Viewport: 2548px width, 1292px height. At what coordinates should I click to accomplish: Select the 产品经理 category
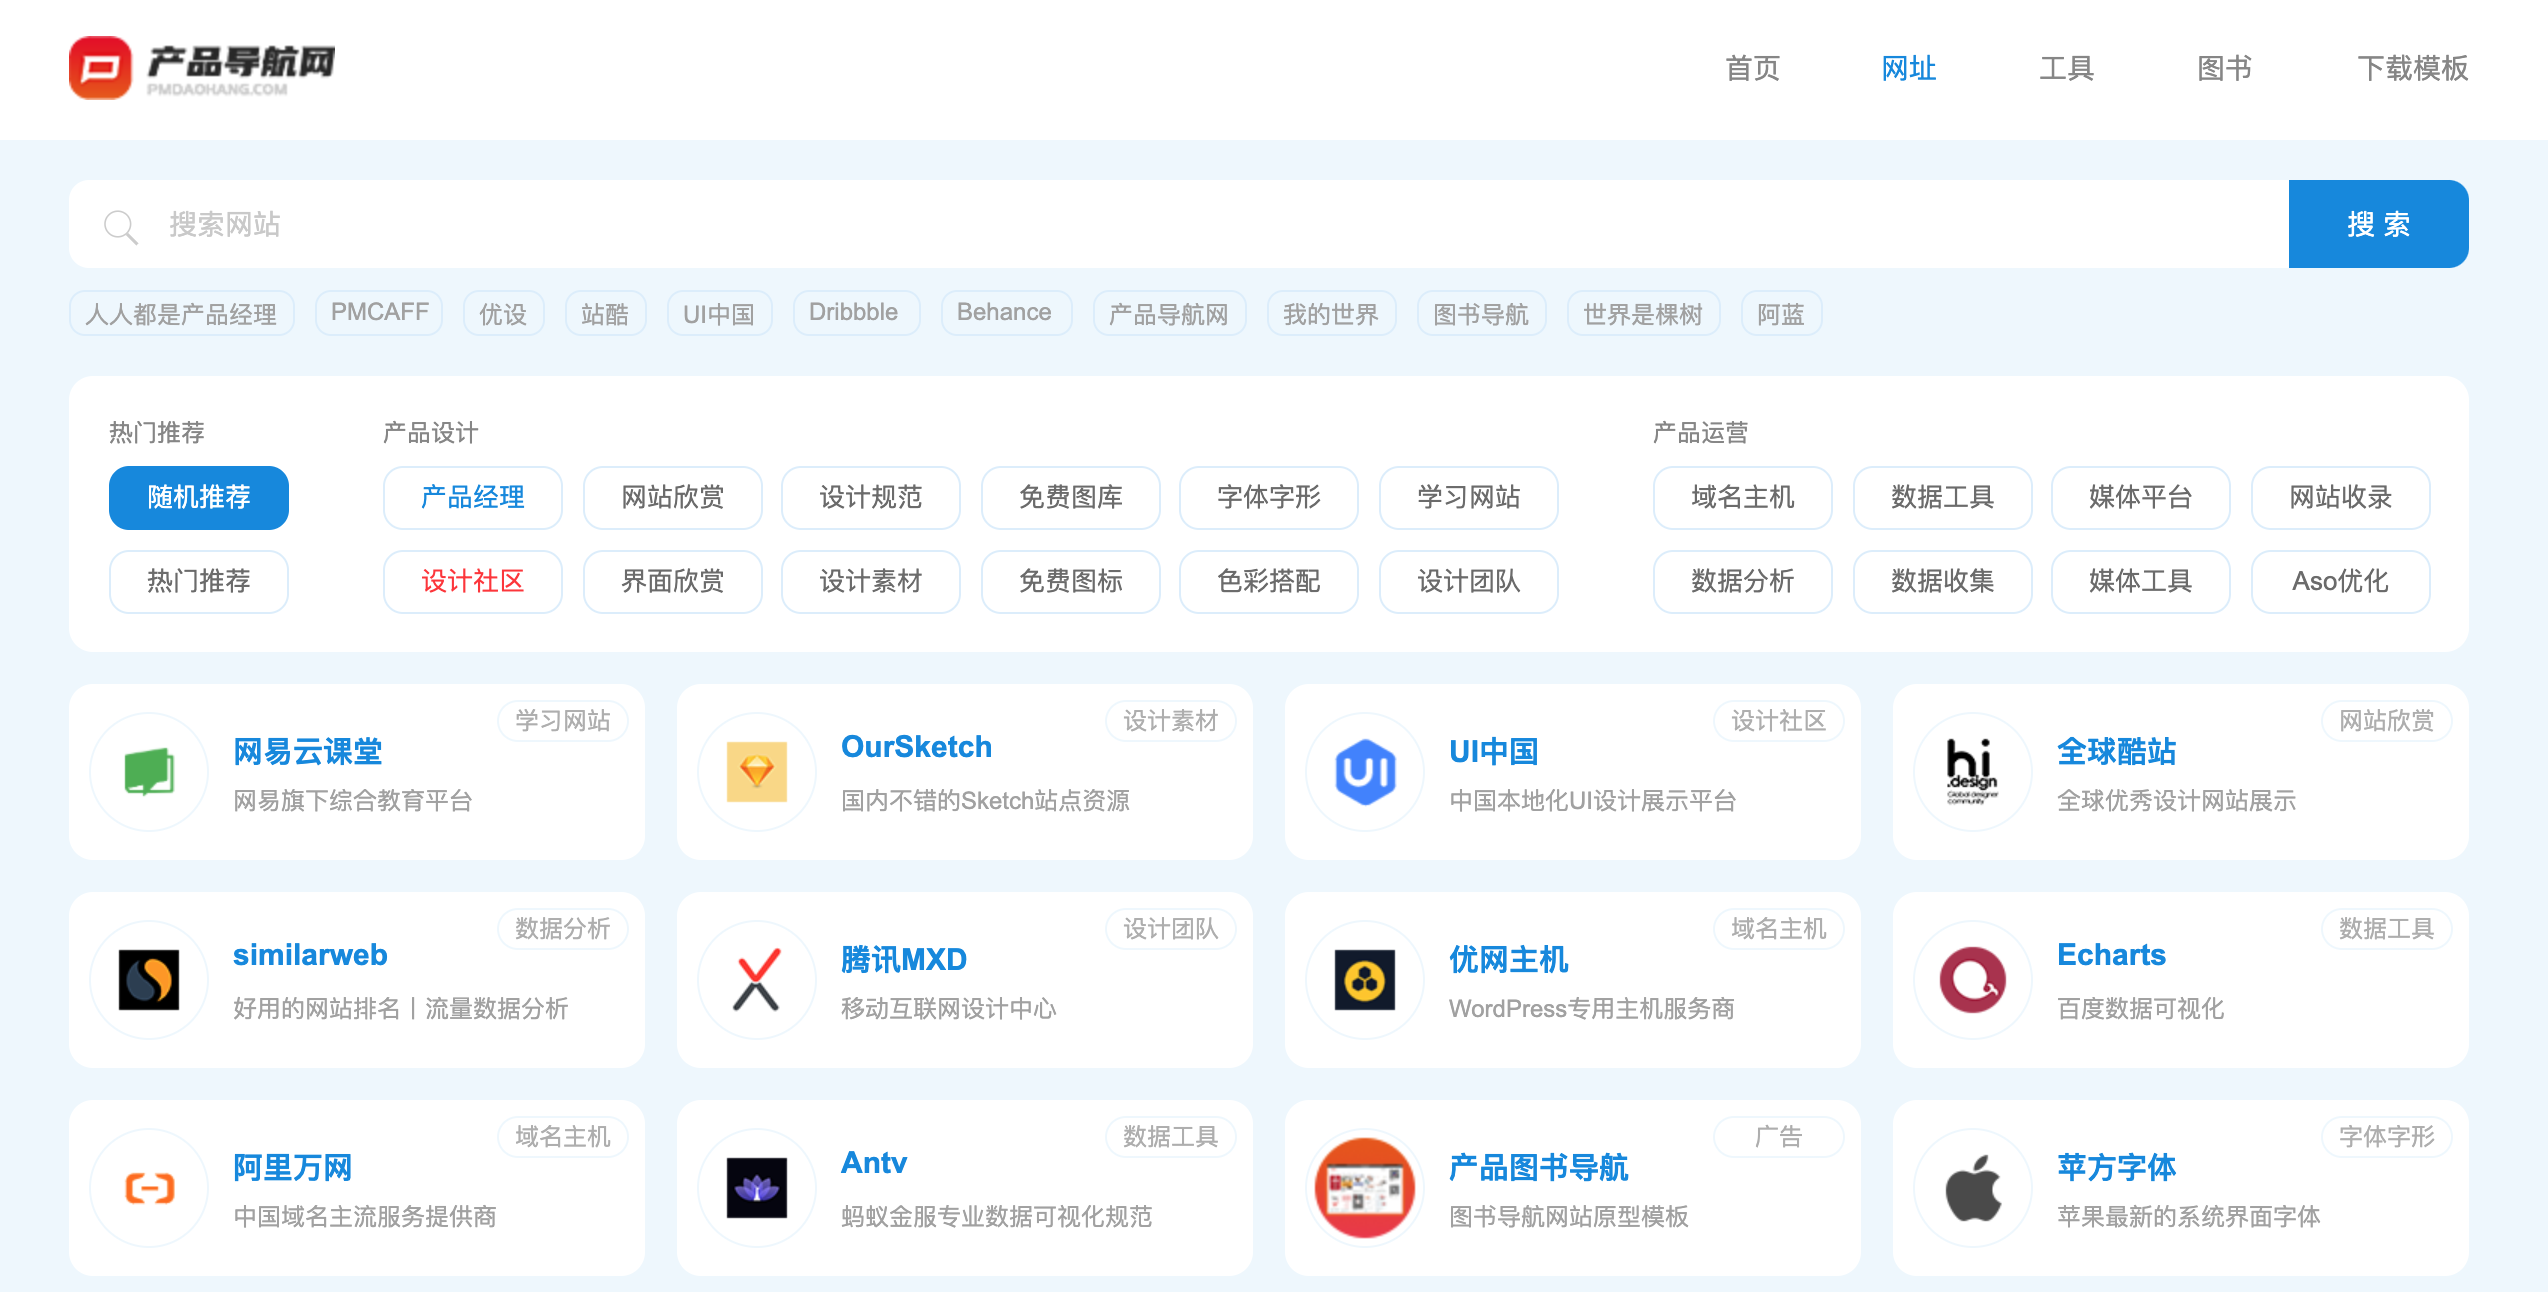(x=473, y=498)
